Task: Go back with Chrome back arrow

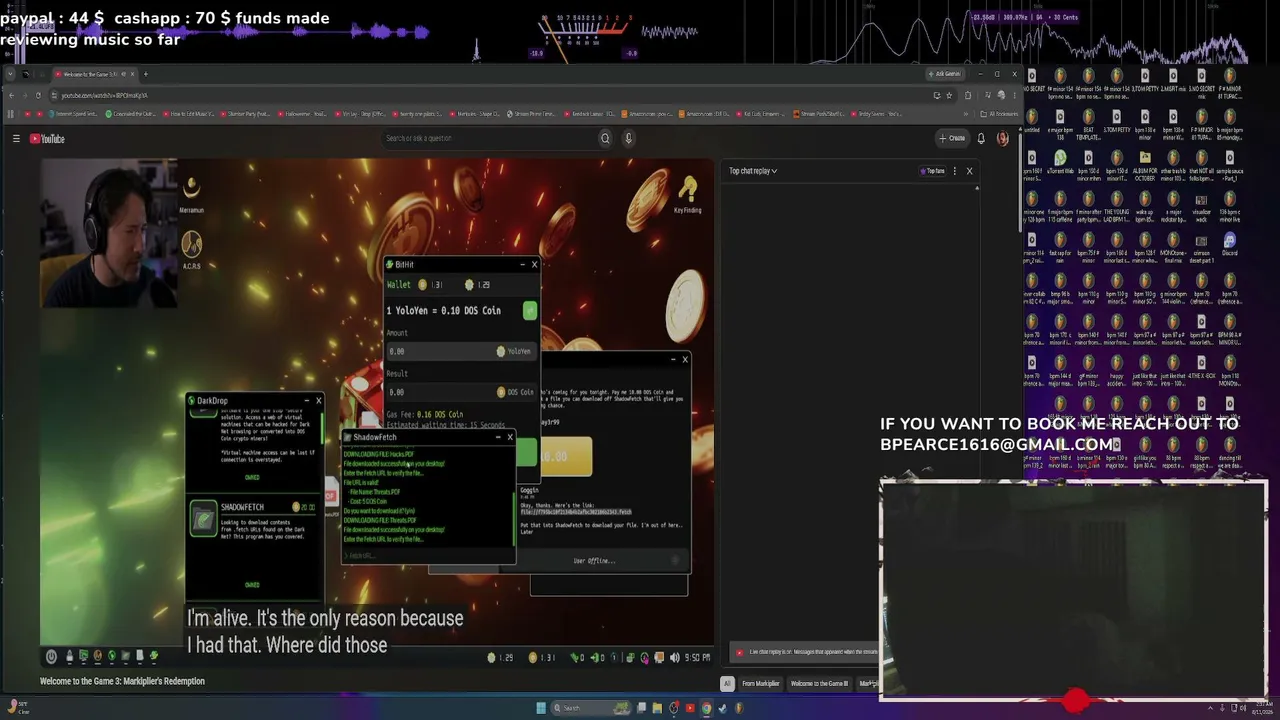Action: (11, 95)
